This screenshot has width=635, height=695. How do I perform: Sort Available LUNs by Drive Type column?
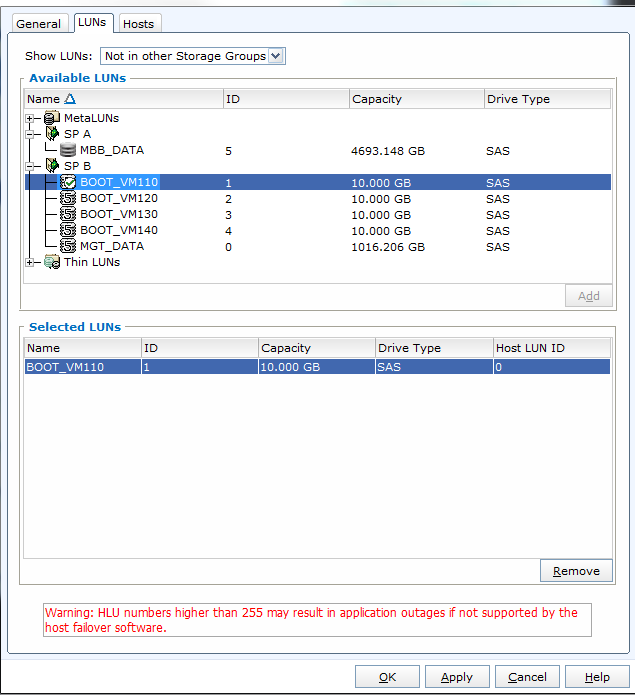(547, 99)
